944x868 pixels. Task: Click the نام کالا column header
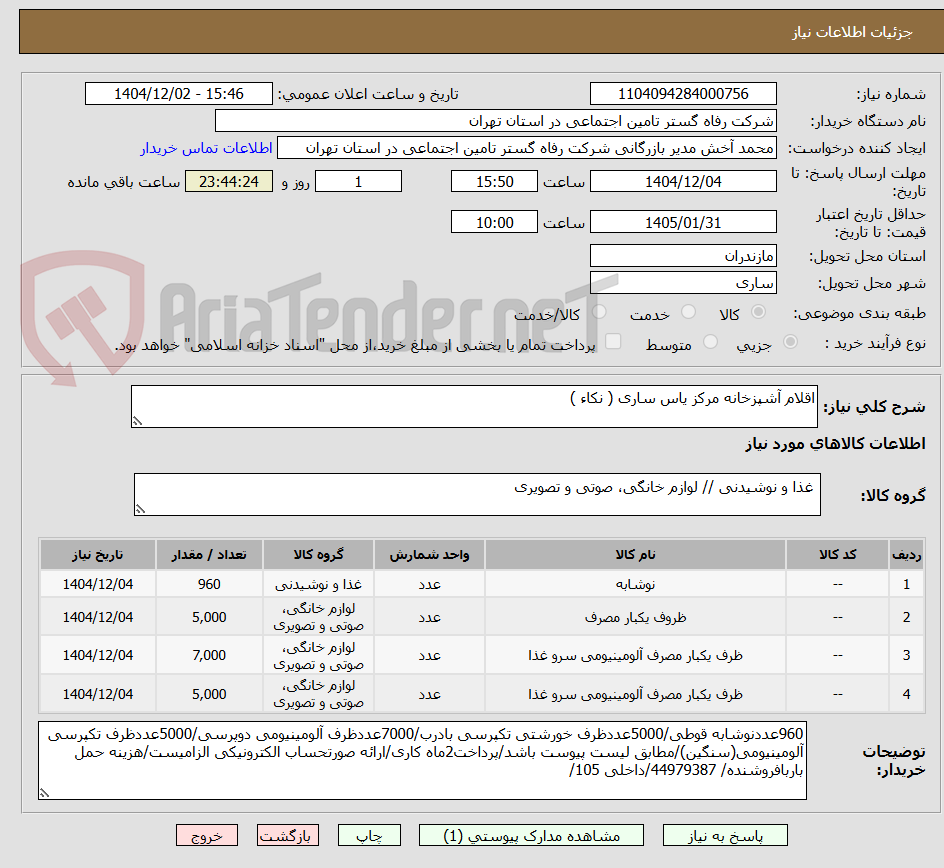(x=635, y=554)
